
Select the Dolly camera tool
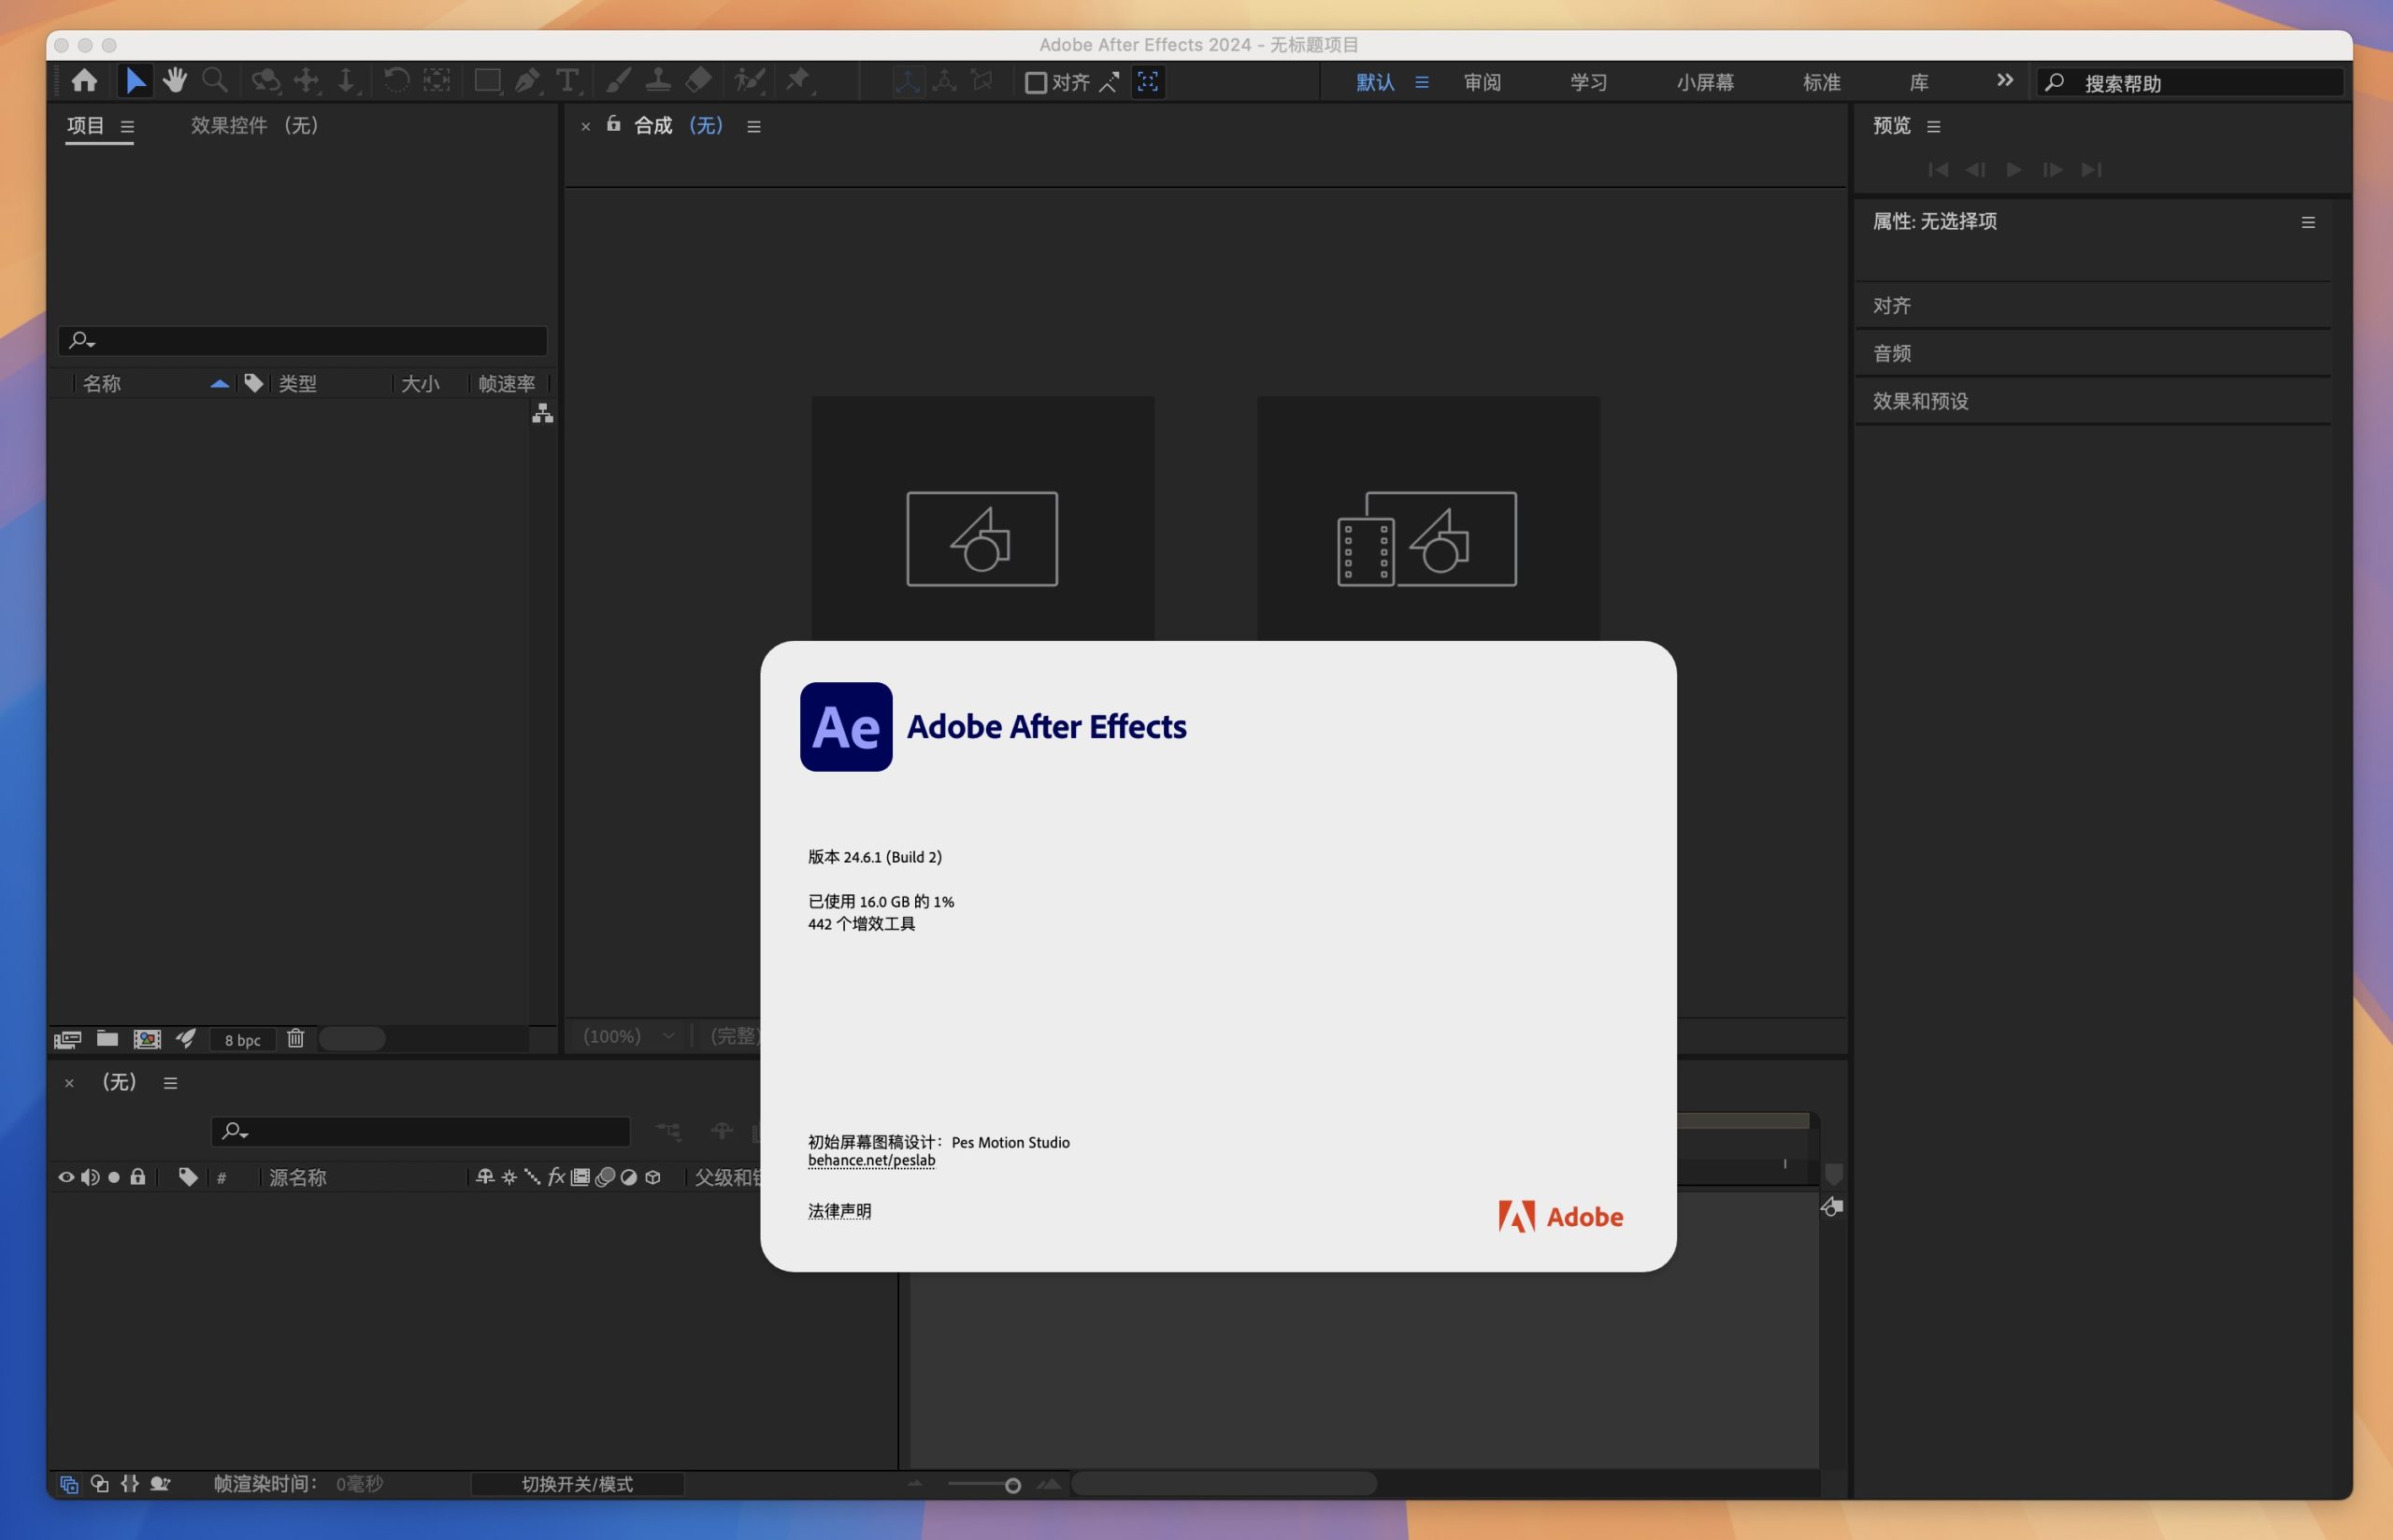(346, 81)
